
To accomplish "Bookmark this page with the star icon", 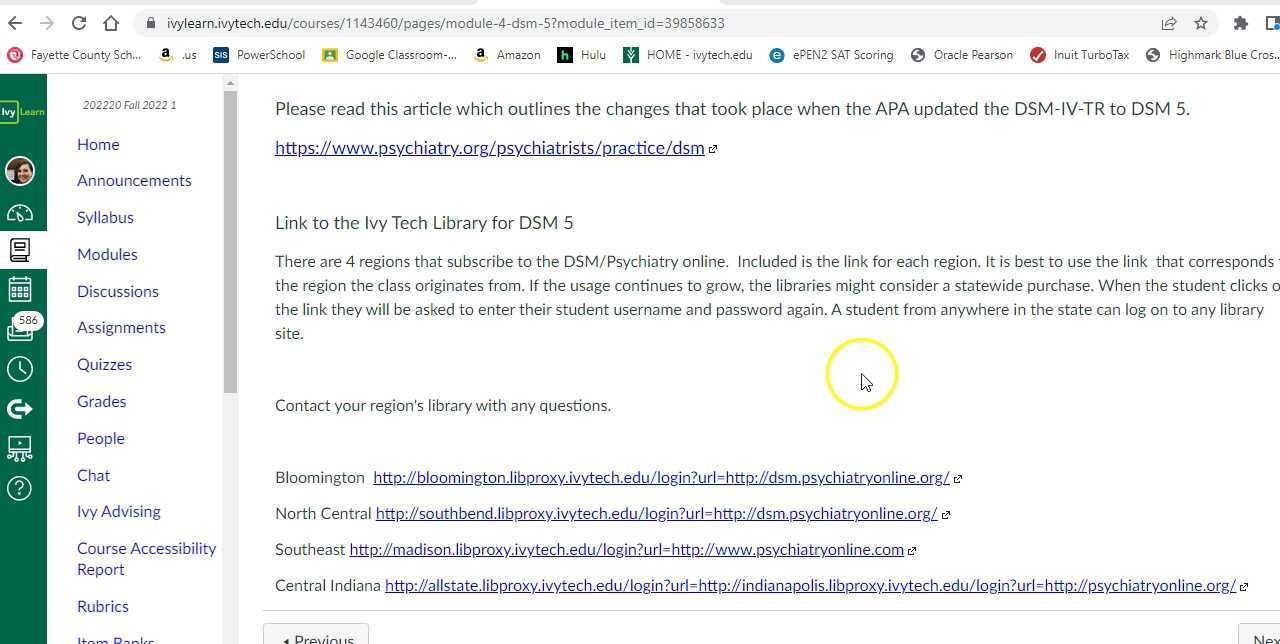I will pyautogui.click(x=1199, y=23).
